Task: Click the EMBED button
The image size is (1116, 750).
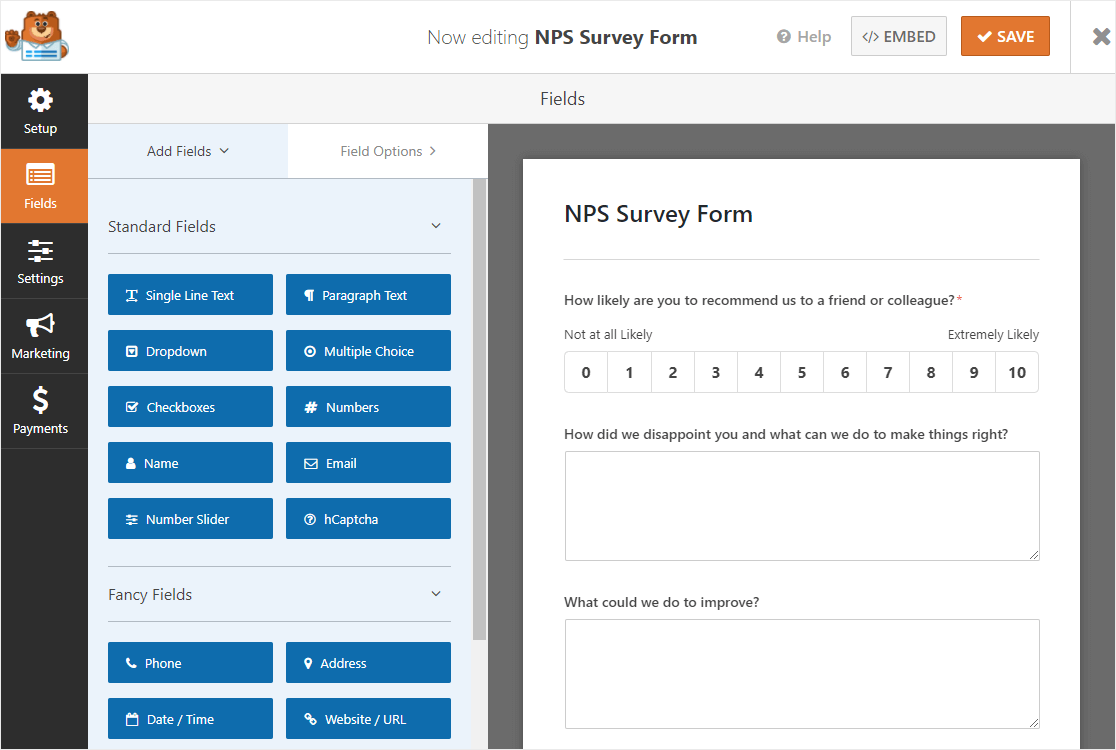Action: tap(899, 36)
